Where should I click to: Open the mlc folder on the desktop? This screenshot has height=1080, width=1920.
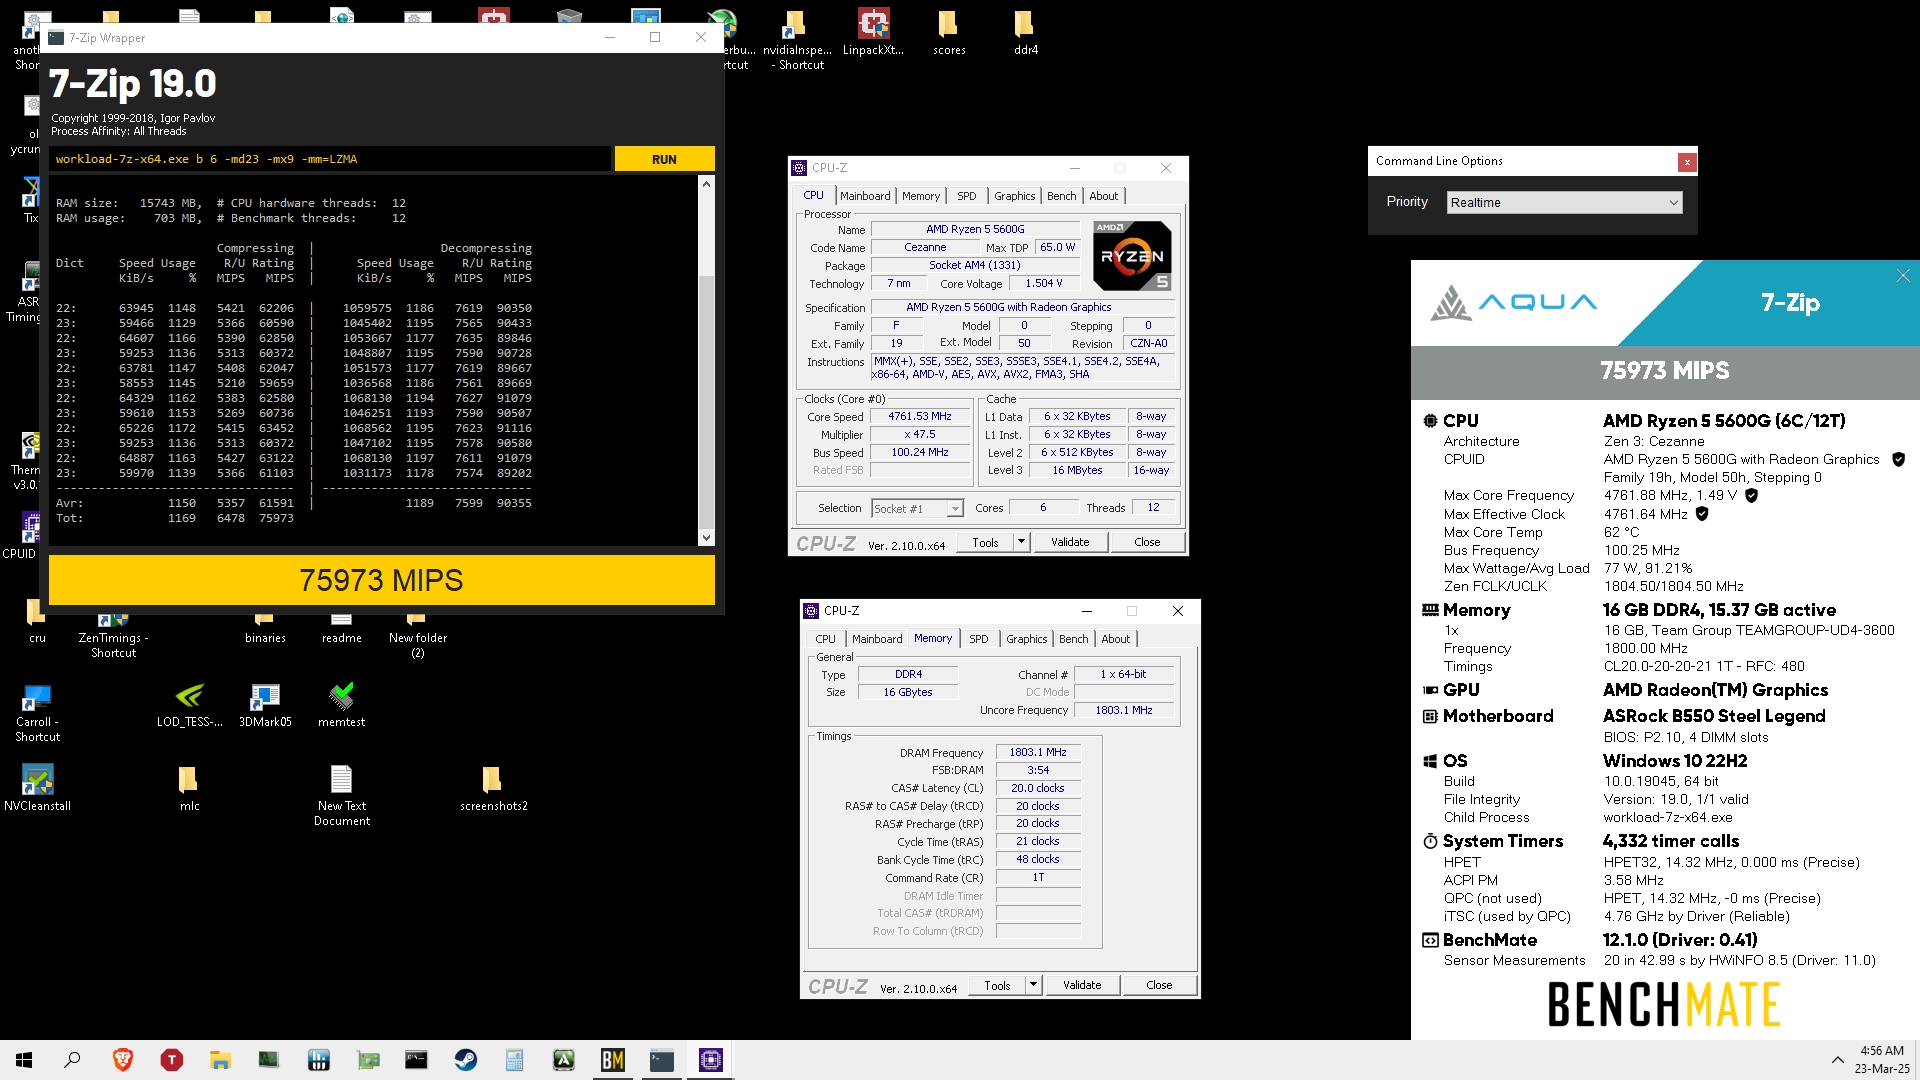pos(189,788)
